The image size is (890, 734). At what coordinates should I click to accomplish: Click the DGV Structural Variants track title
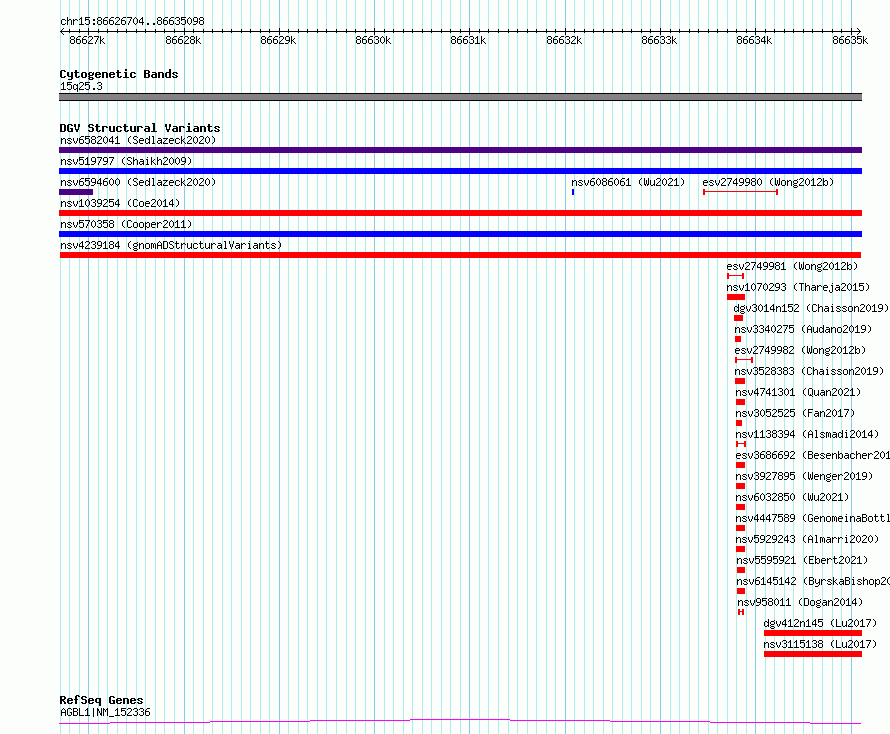[140, 128]
